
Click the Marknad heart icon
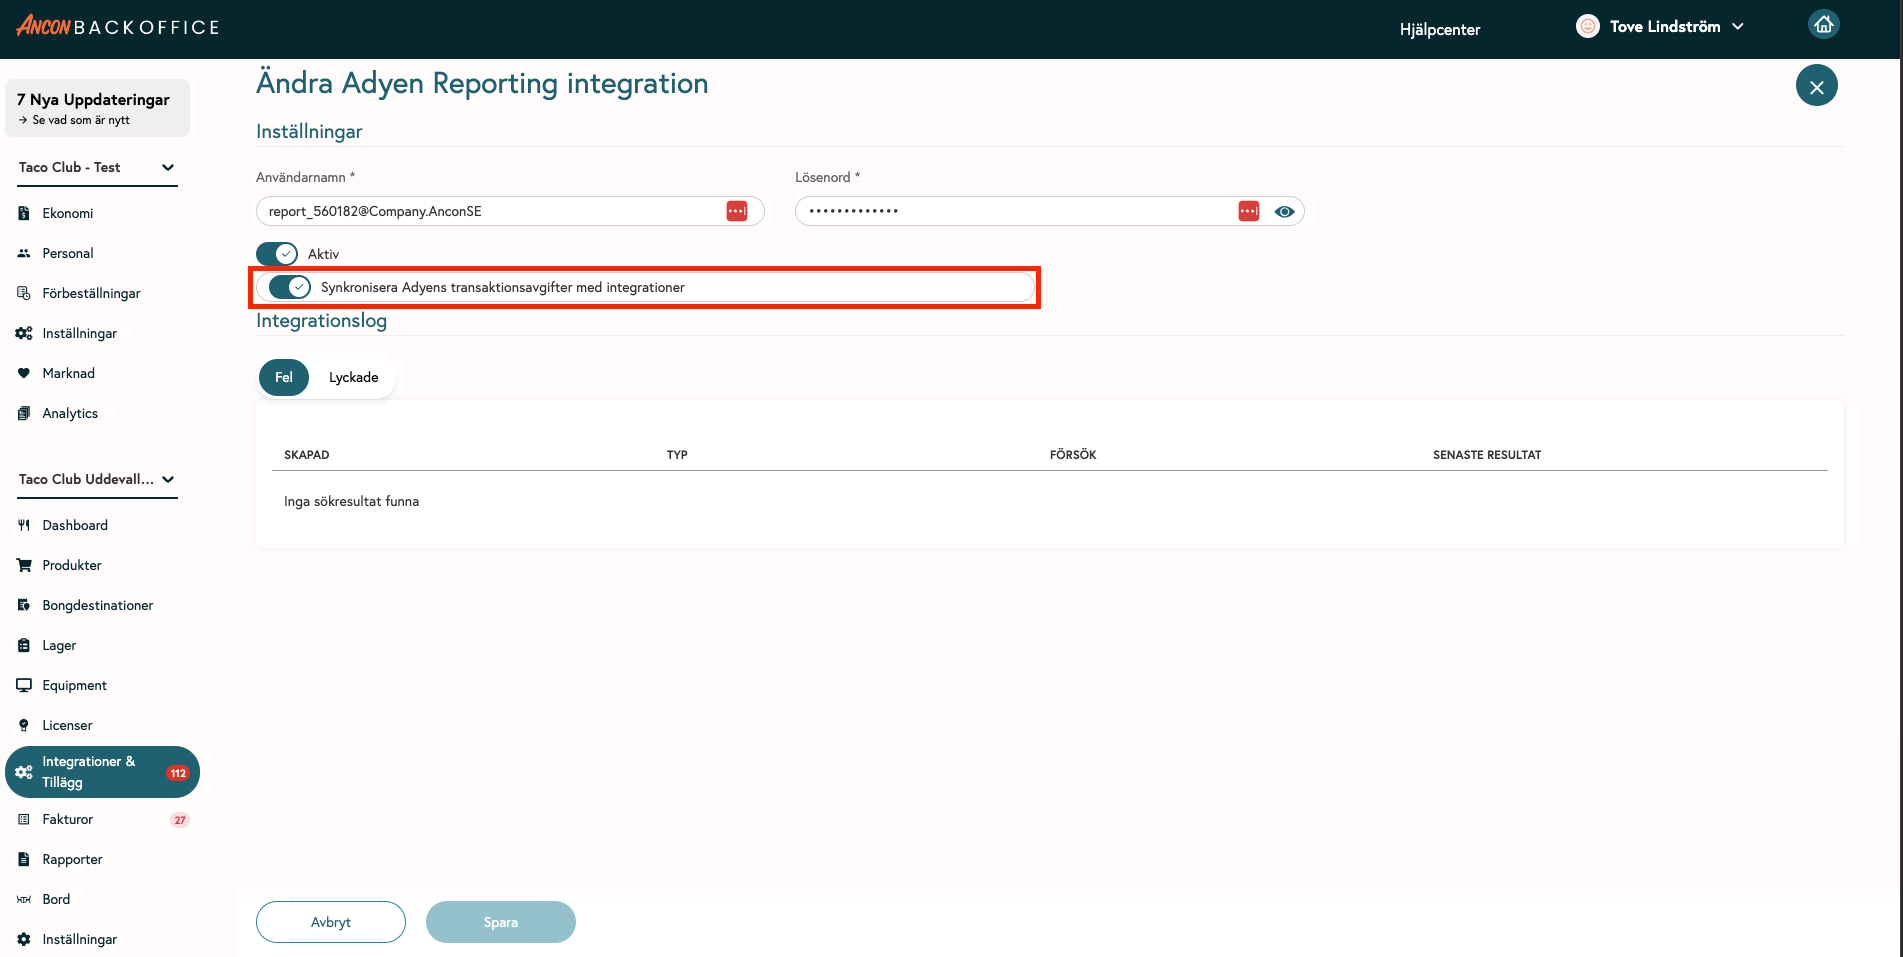24,373
